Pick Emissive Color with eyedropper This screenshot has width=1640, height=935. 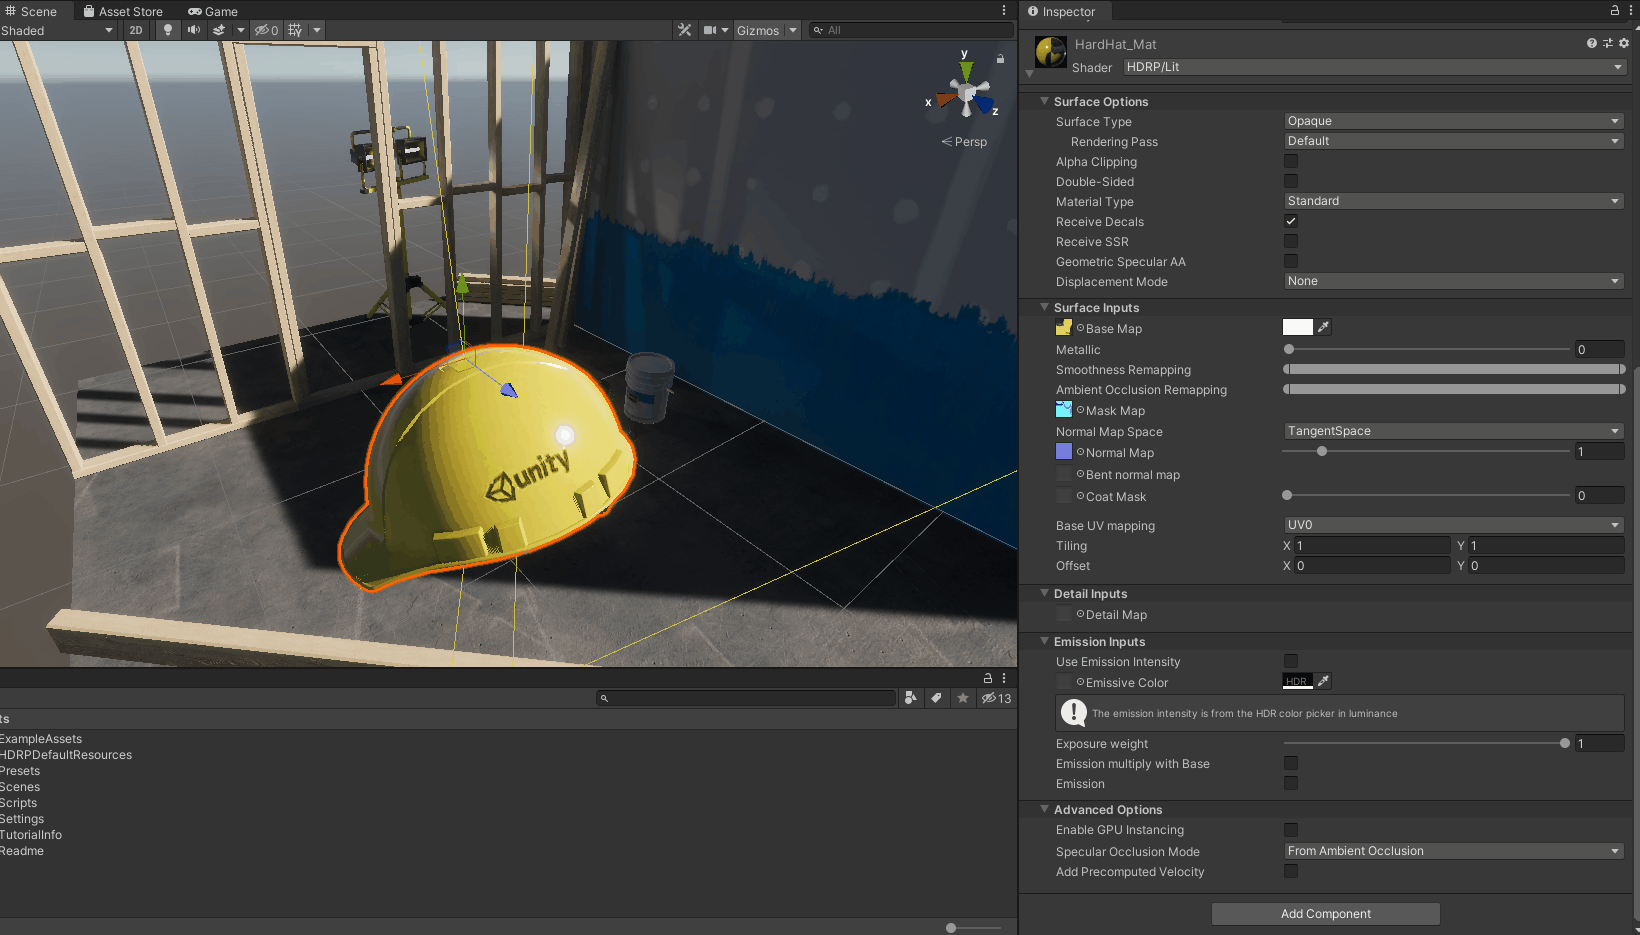point(1323,681)
